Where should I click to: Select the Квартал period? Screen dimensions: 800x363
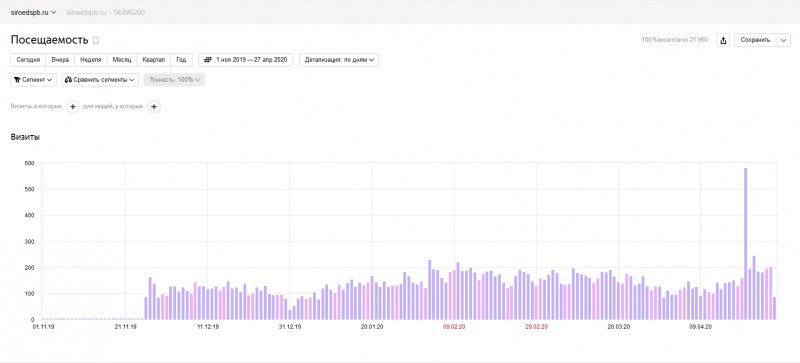[154, 60]
